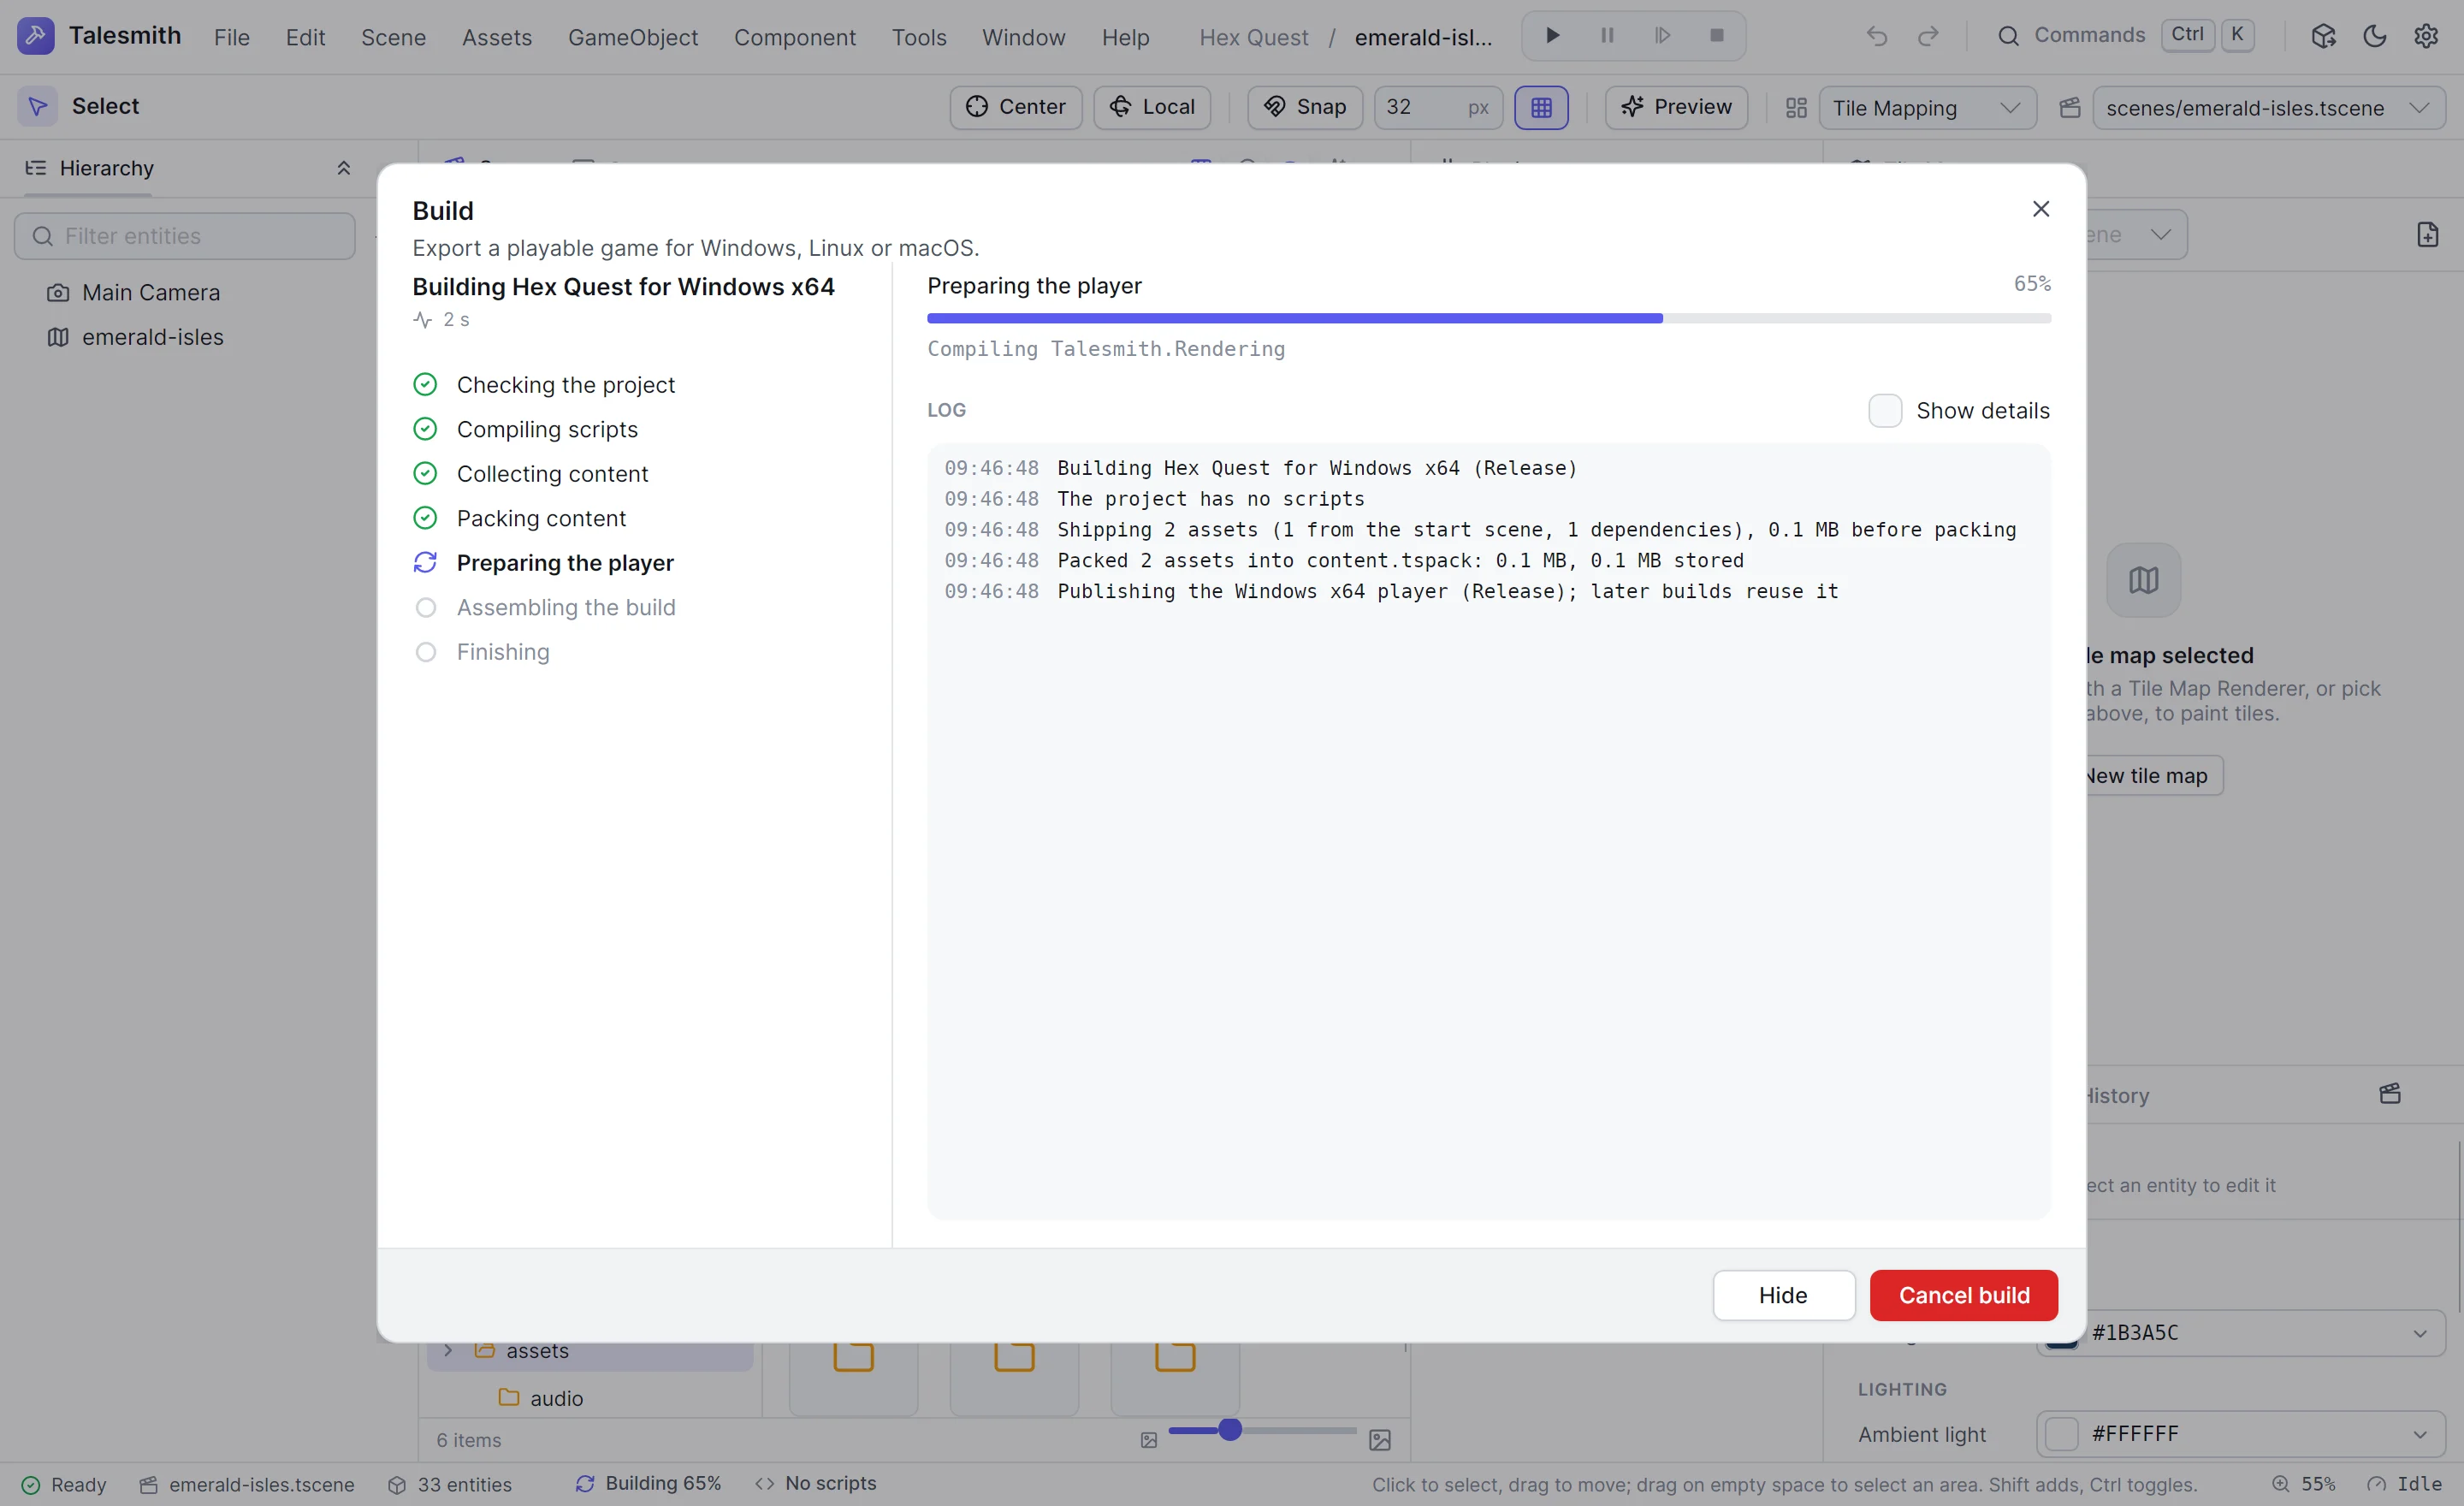Open the Tools menu
Screen dimensions: 2464x1506
pyautogui.click(x=919, y=37)
